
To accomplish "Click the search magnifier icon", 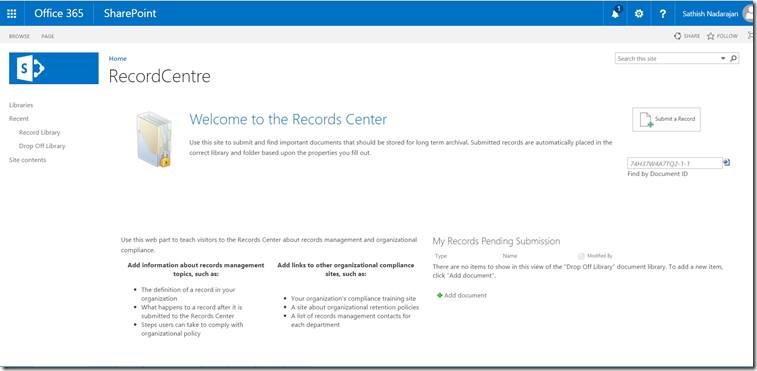I will (733, 58).
